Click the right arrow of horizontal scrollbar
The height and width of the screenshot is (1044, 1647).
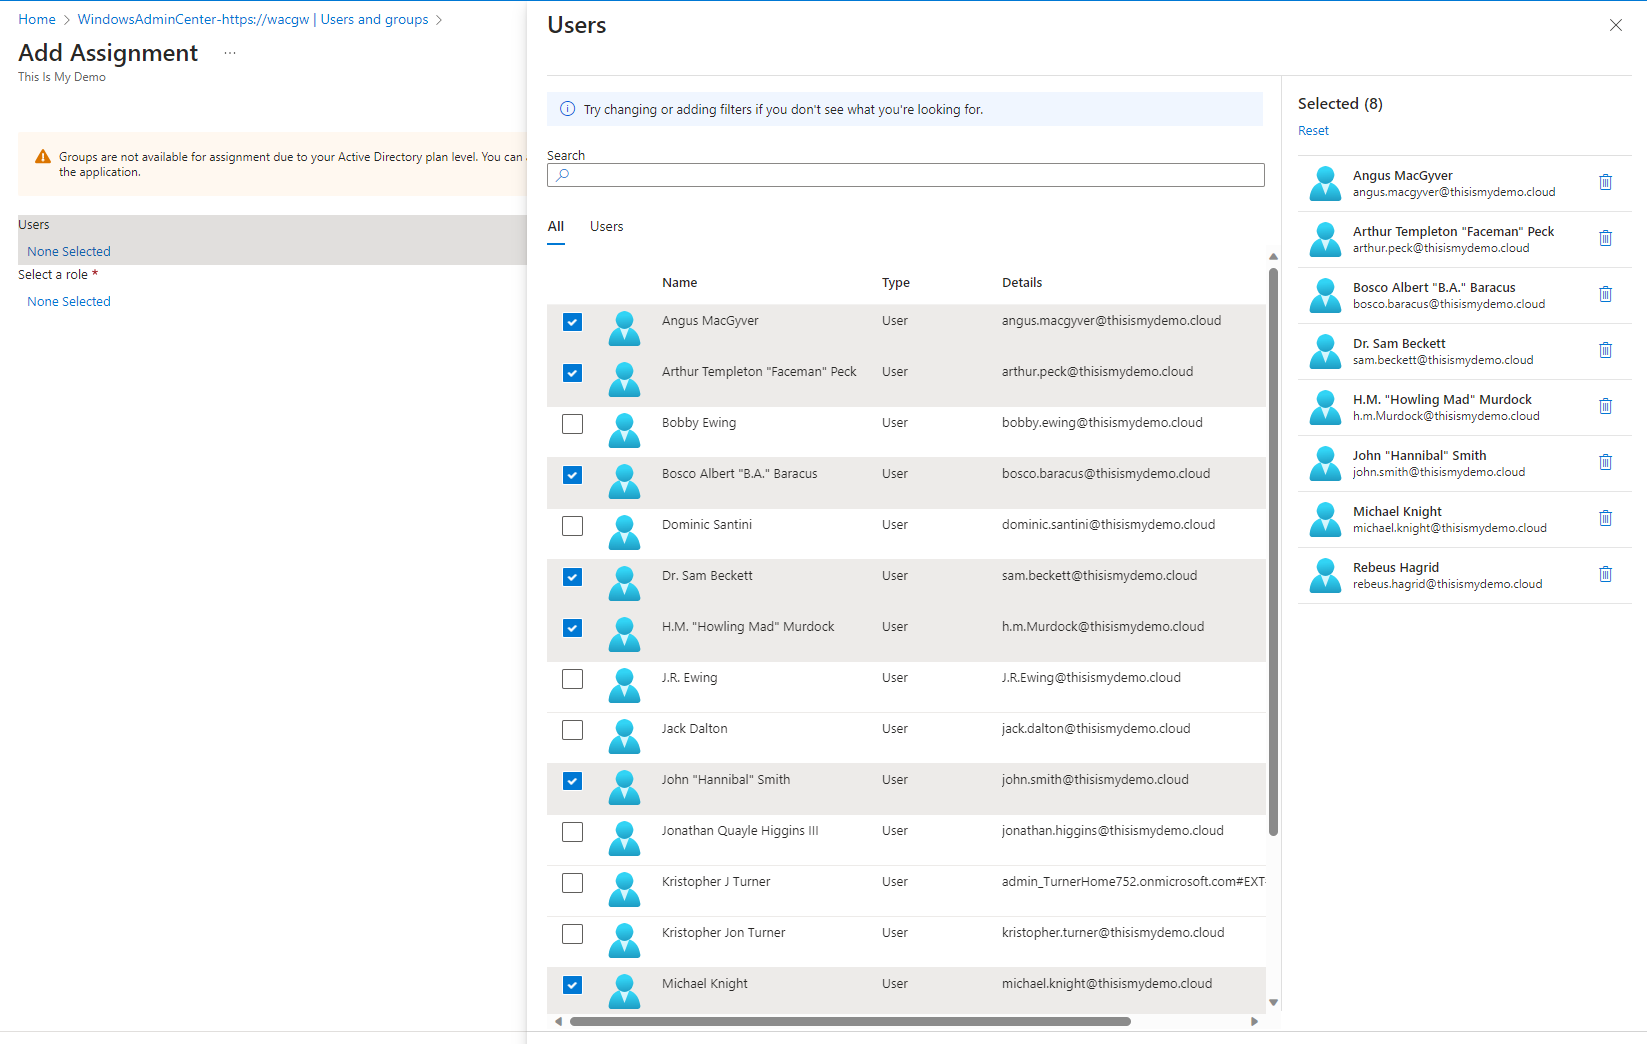(1254, 1021)
